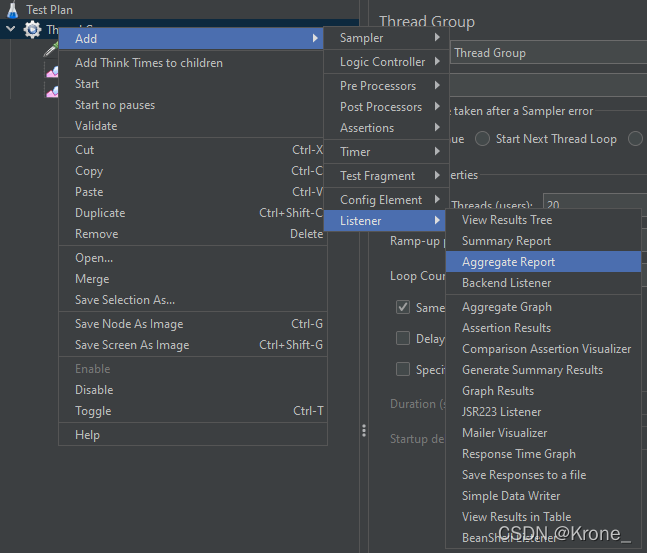The width and height of the screenshot is (647, 553).
Task: Add View Results in Table
Action: pyautogui.click(x=543, y=517)
